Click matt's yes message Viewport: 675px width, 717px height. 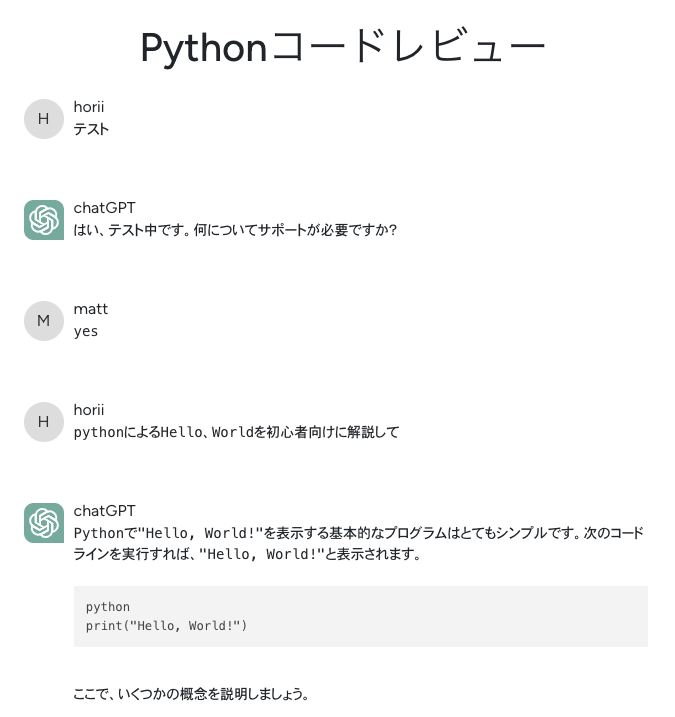click(86, 331)
